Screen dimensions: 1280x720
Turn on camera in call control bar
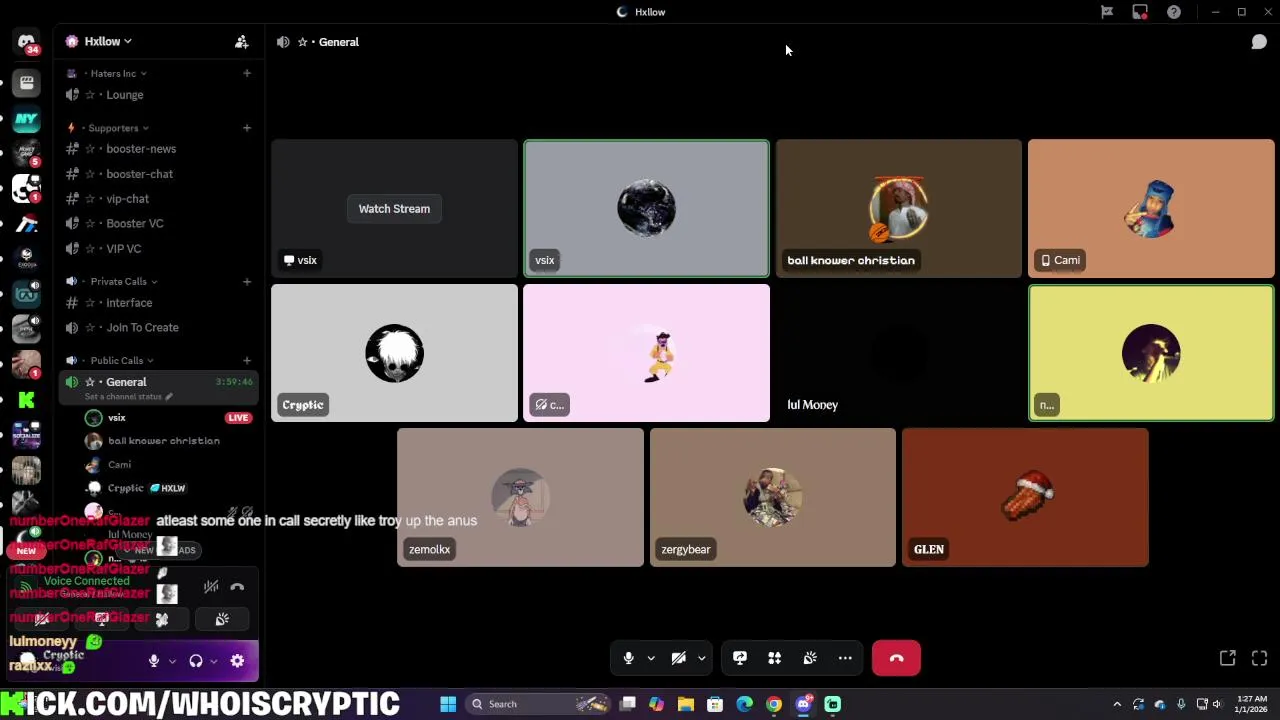click(x=679, y=658)
